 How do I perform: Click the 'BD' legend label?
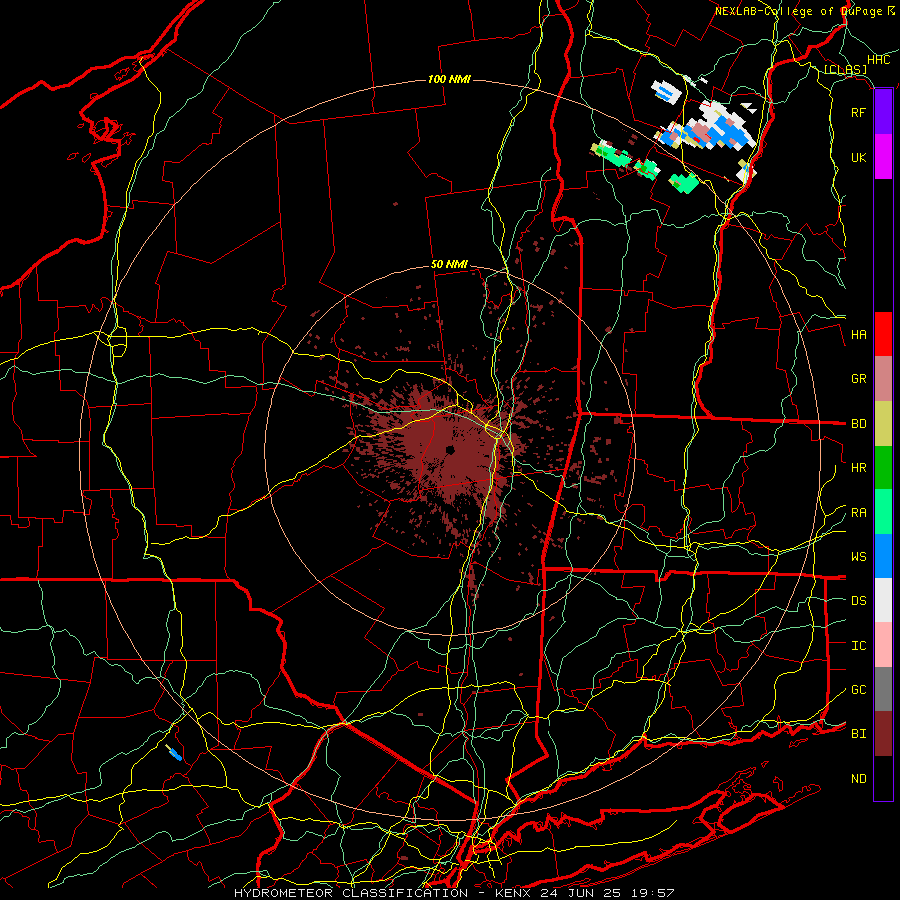point(859,424)
